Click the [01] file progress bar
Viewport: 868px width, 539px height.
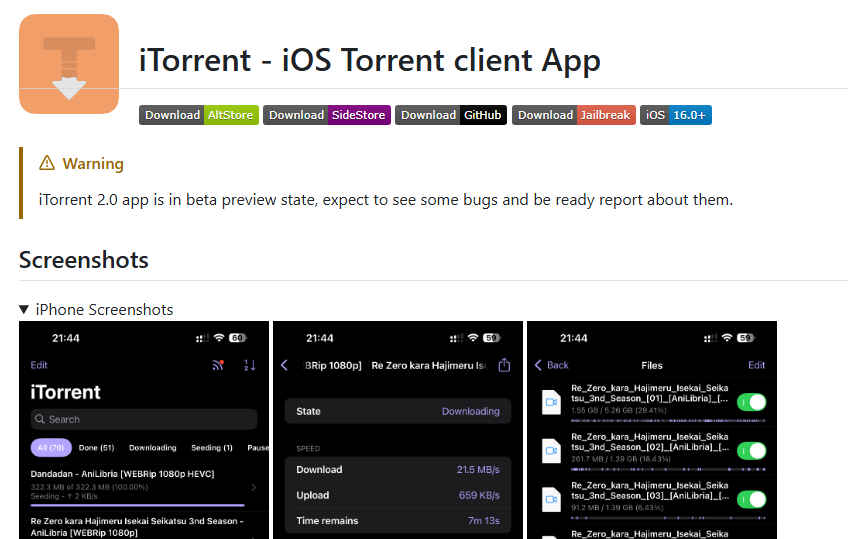point(668,421)
